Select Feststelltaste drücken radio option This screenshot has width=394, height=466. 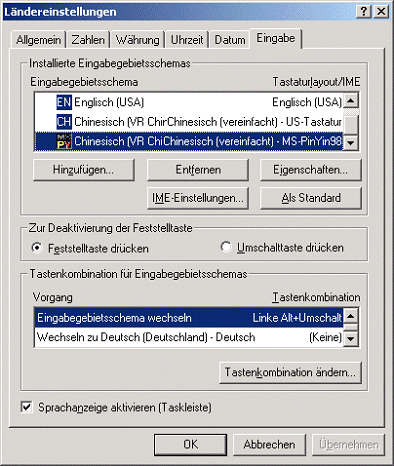coord(37,248)
